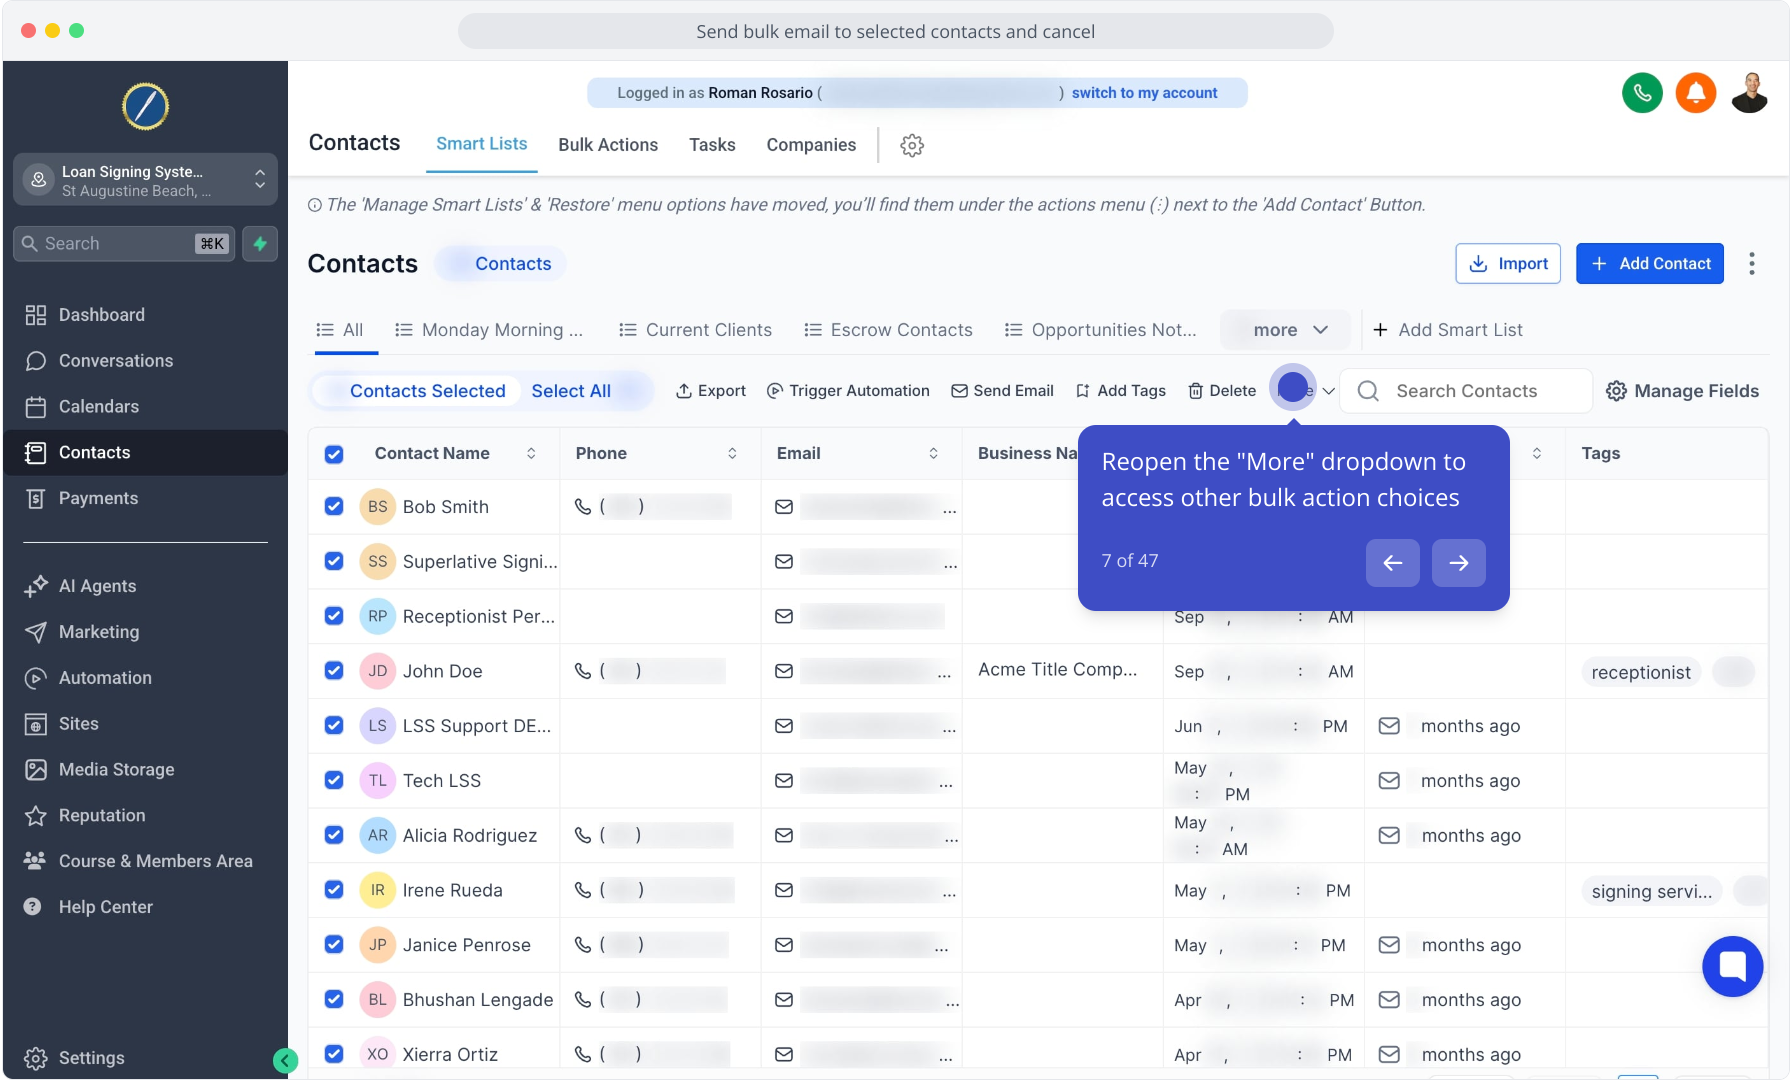The image size is (1792, 1080).
Task: Open the More bulk actions dropdown
Action: [1304, 391]
